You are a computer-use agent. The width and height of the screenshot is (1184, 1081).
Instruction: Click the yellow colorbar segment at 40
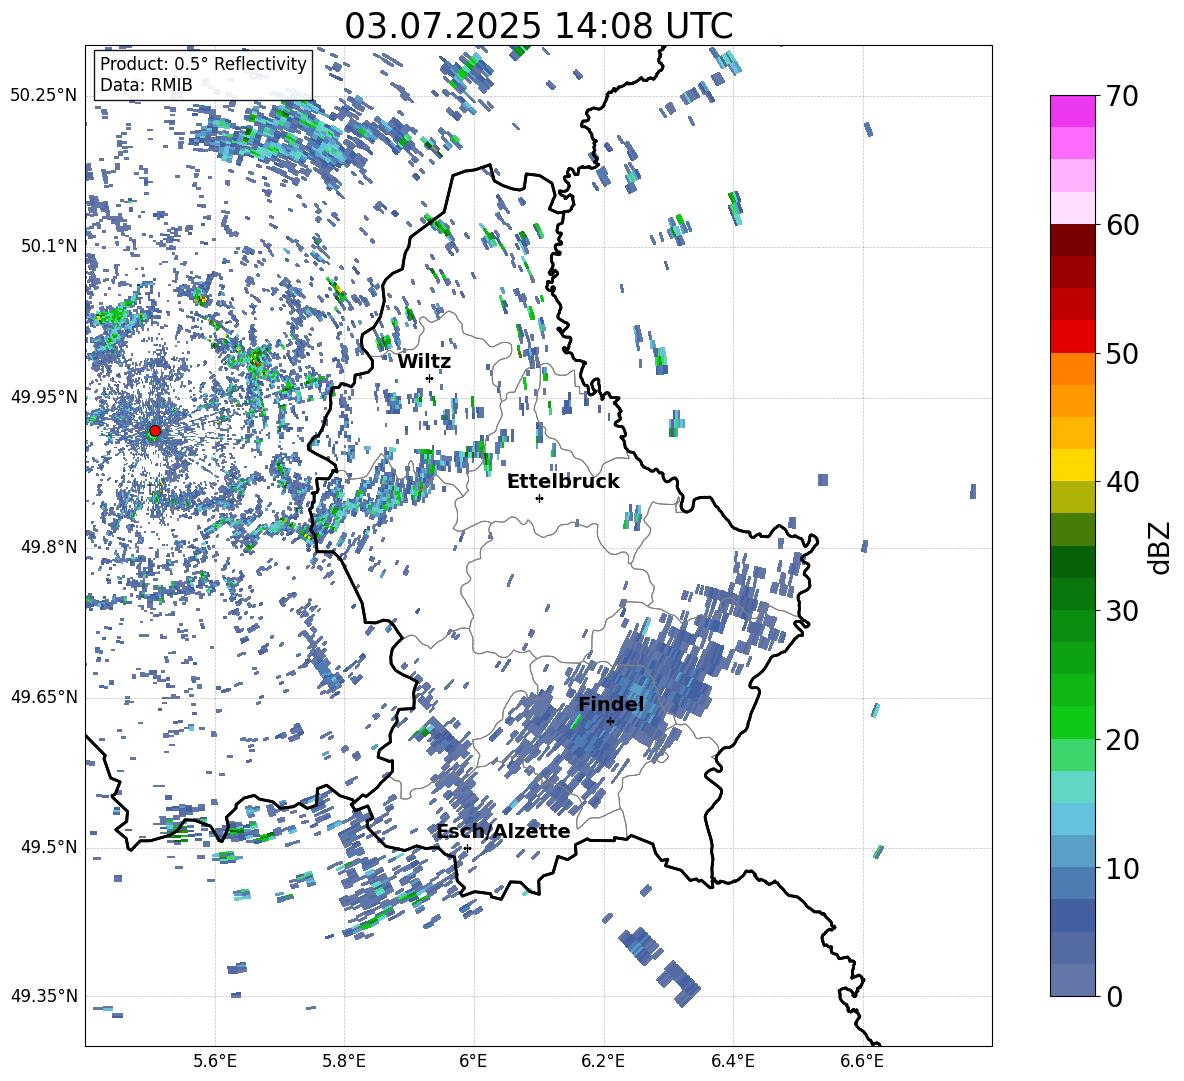click(x=1073, y=465)
